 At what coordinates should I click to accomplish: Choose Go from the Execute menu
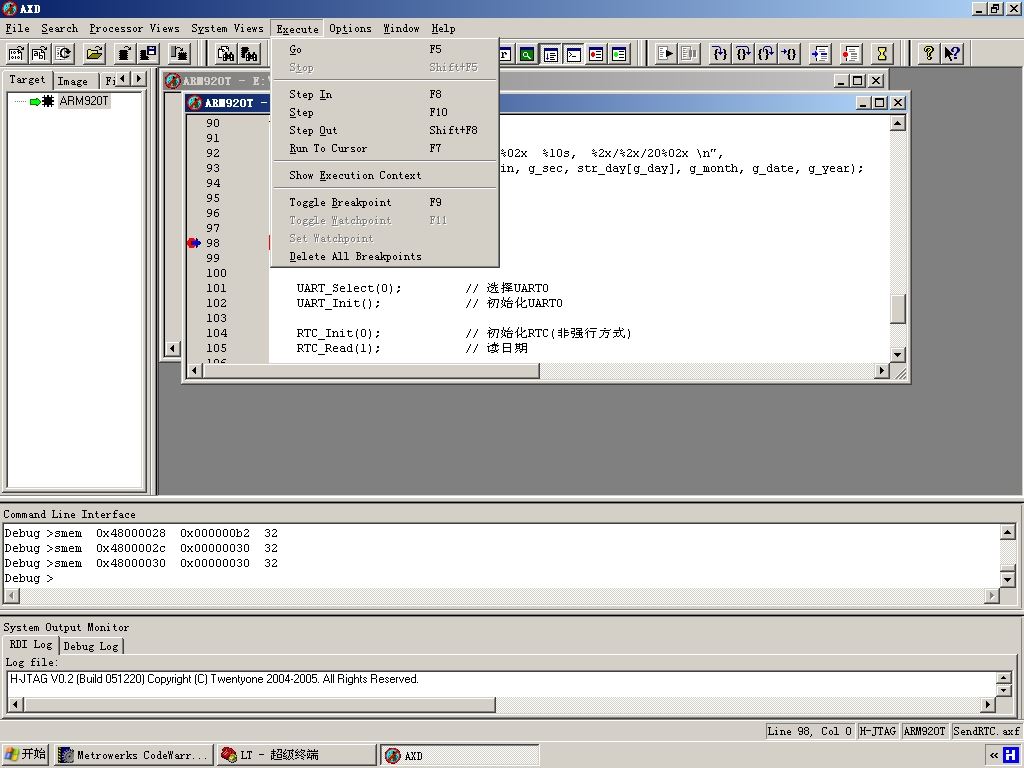[385, 50]
